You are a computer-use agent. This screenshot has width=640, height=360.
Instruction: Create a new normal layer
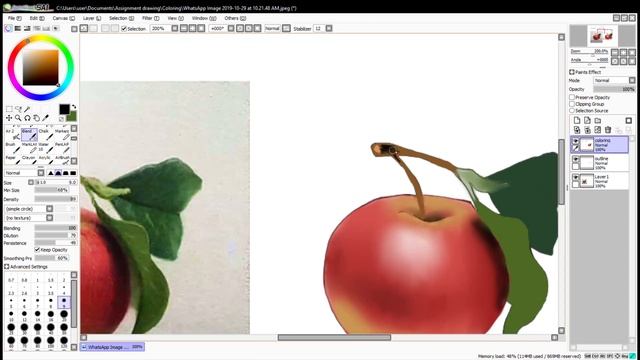(577, 120)
